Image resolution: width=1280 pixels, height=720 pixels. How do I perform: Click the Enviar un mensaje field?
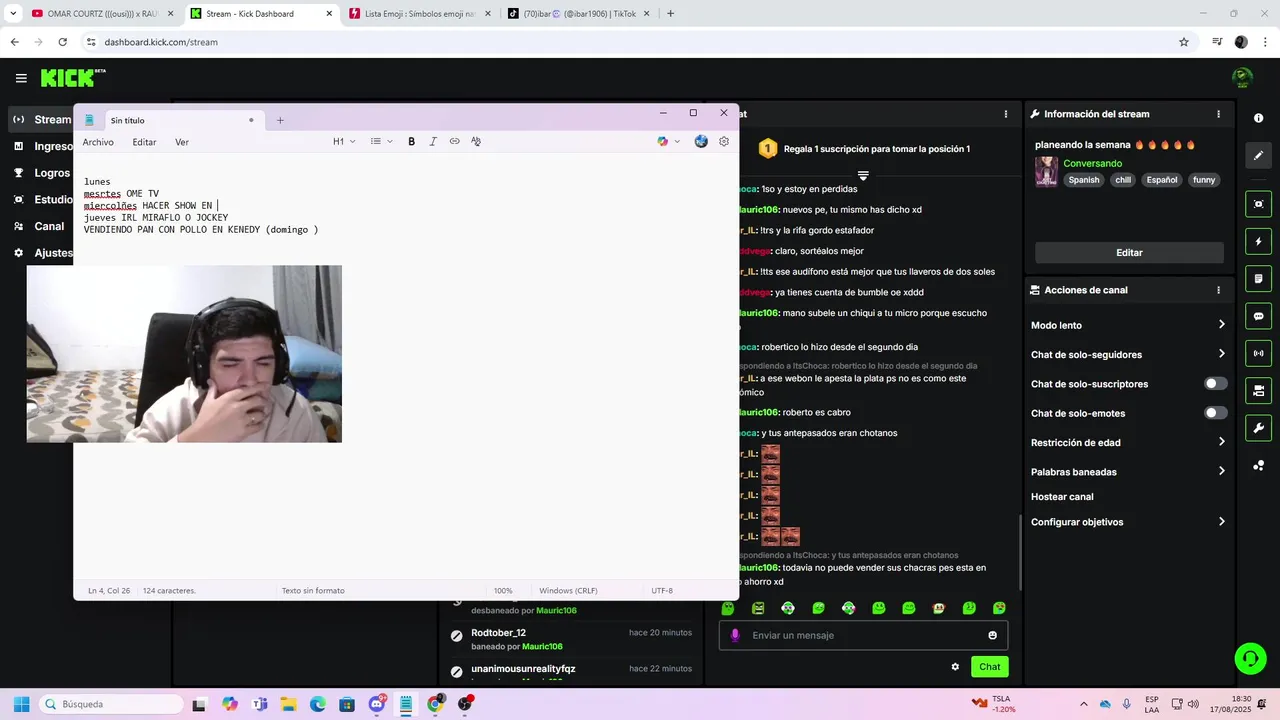tap(863, 635)
